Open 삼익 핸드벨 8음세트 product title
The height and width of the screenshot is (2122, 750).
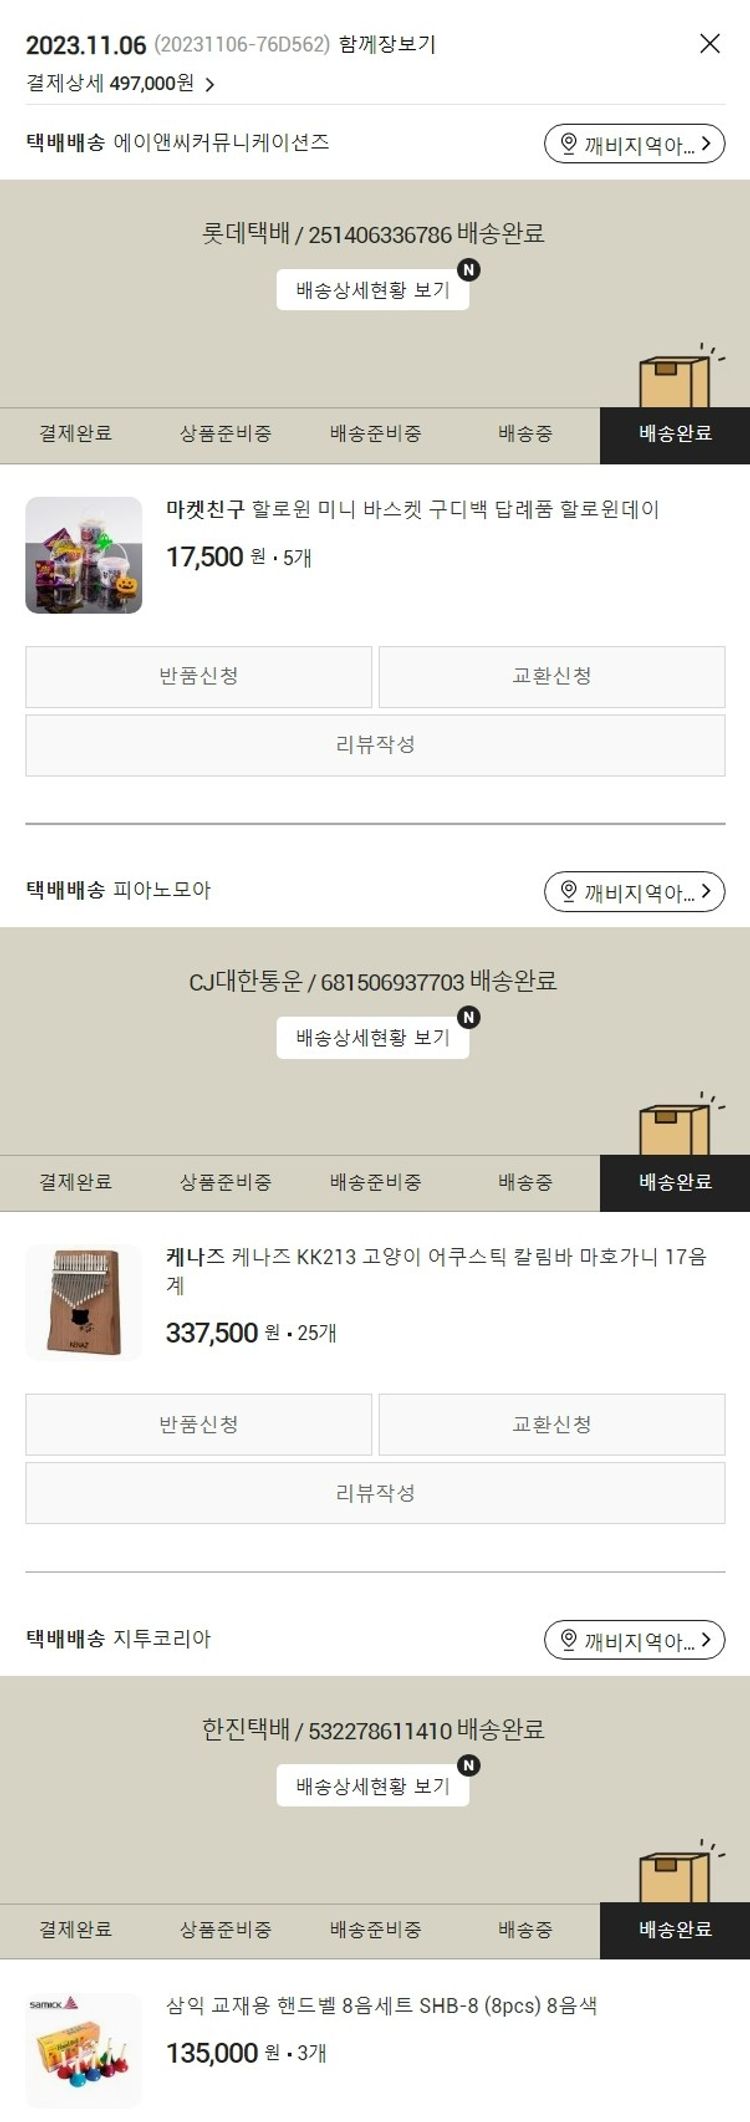[x=381, y=2005]
